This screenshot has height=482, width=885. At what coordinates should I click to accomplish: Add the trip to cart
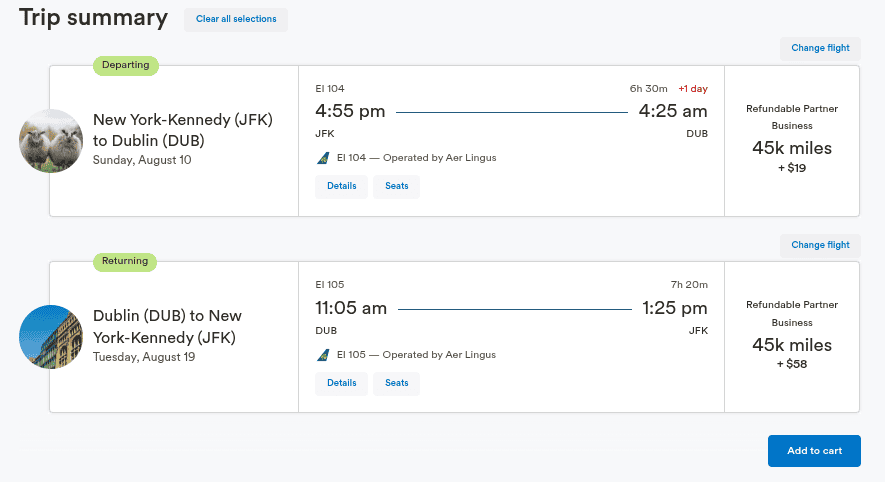(x=814, y=451)
